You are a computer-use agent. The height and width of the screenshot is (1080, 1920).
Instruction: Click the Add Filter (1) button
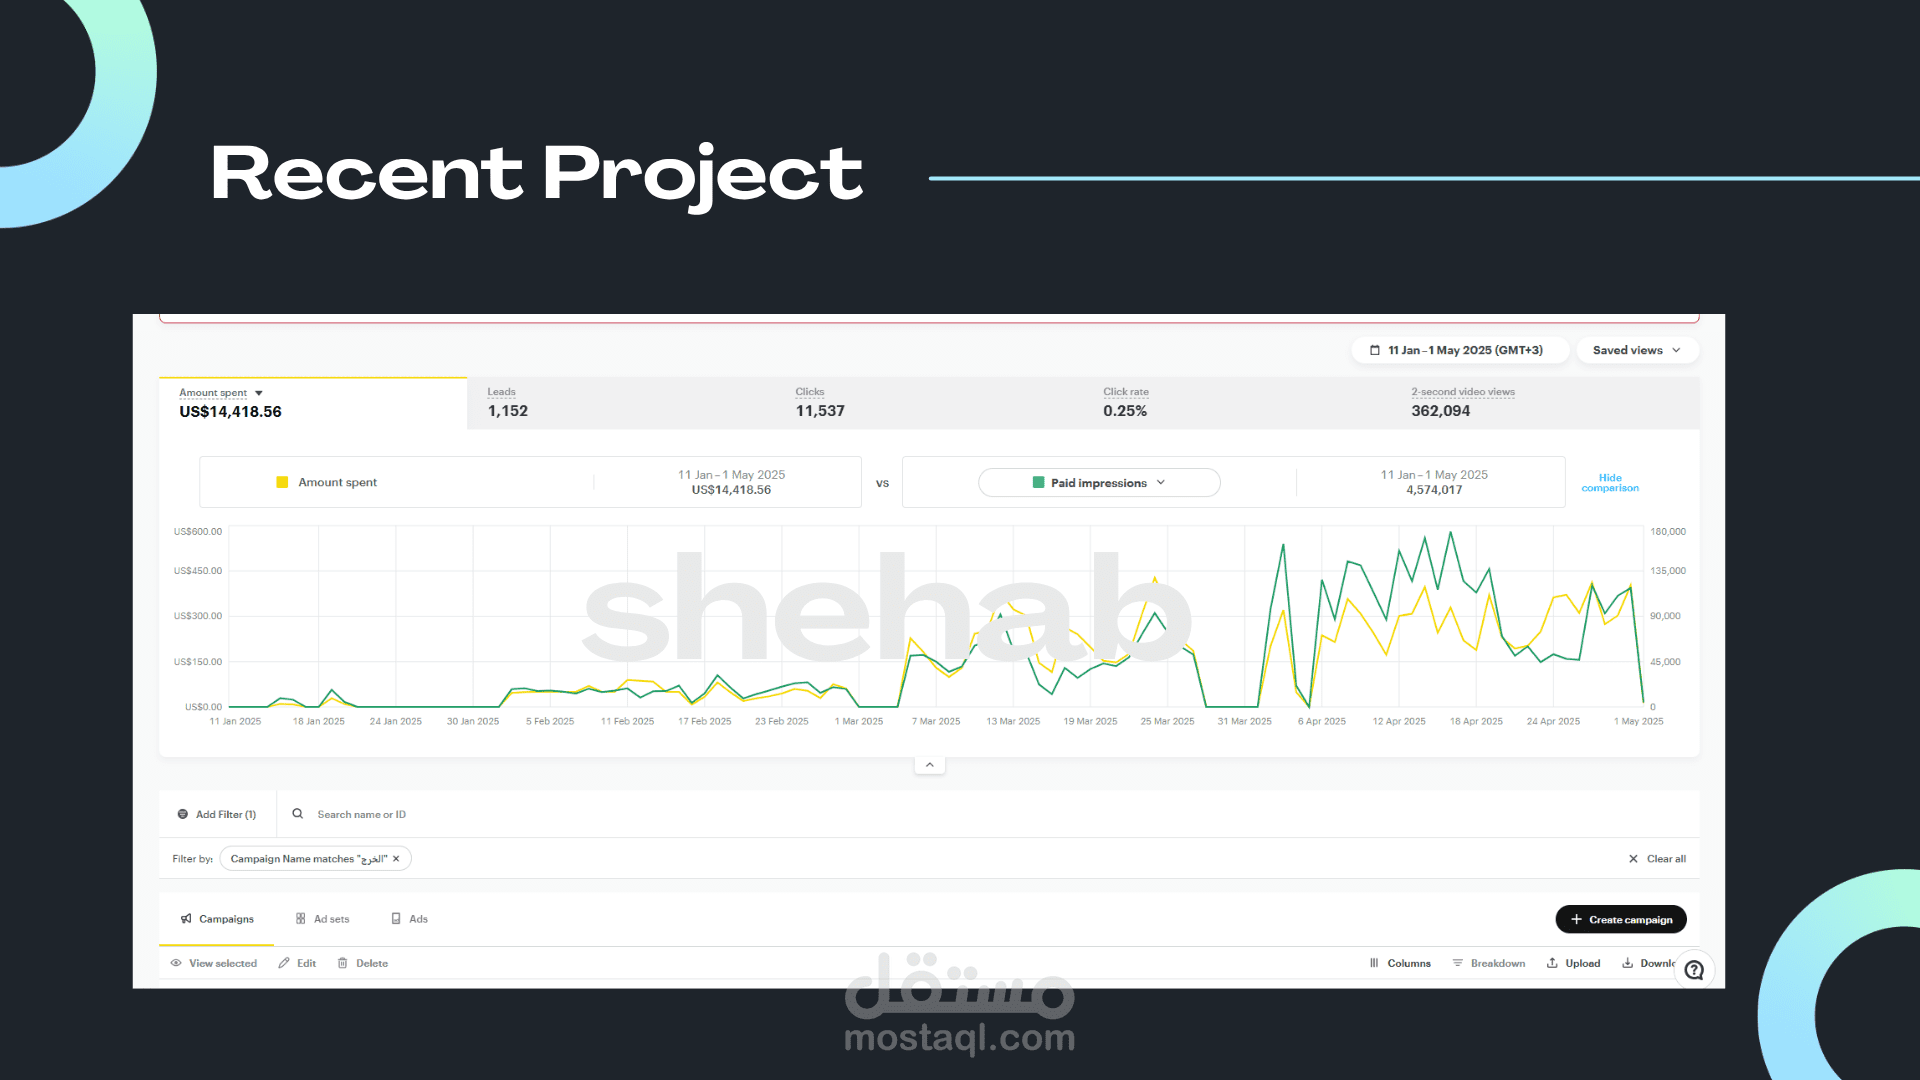tap(217, 814)
